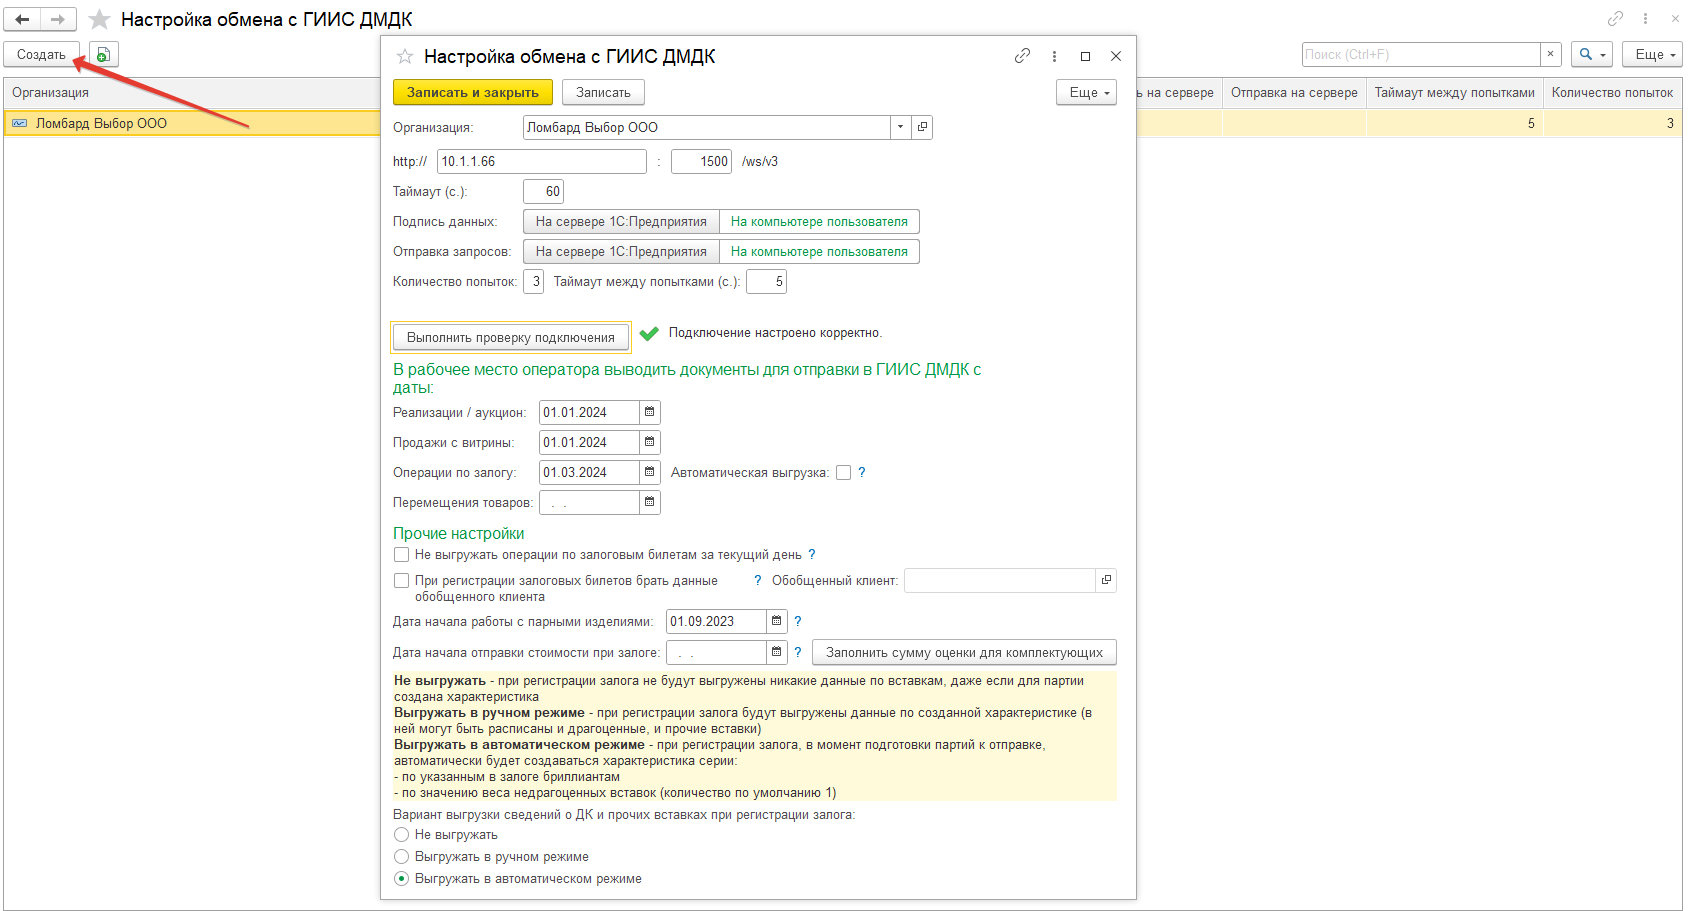
Task: Open calendar for Перемещения товаров date
Action: tap(649, 502)
